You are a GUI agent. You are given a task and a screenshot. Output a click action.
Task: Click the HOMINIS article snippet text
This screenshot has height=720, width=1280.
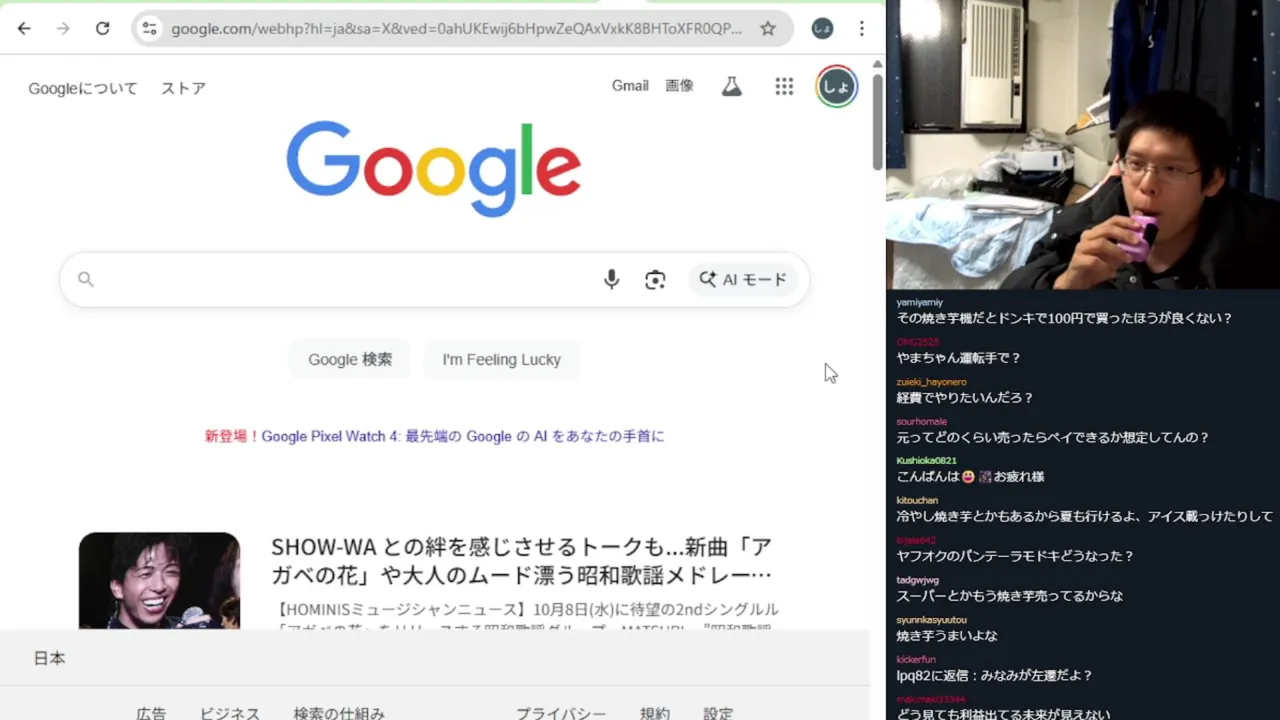tap(525, 618)
